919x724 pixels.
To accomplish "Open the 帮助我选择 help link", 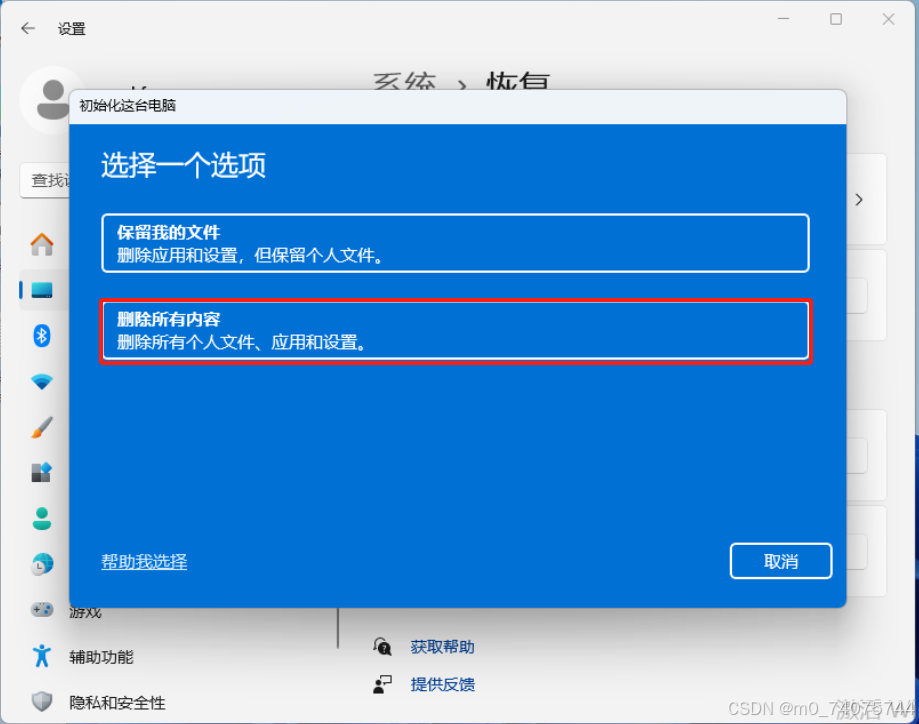I will [144, 562].
